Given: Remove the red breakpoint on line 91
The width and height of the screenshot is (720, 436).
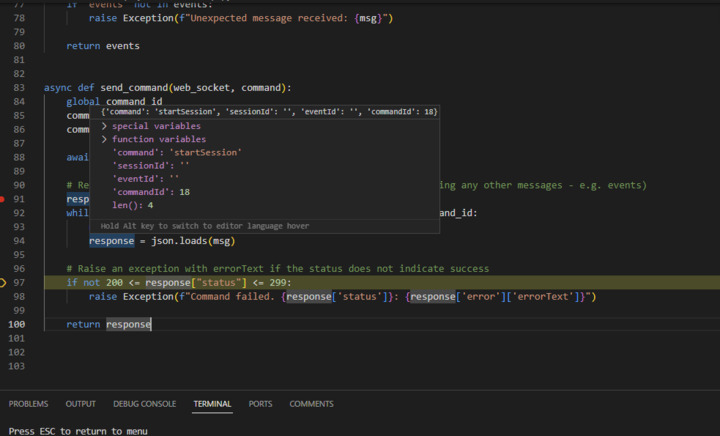Looking at the screenshot, I should 3,199.
